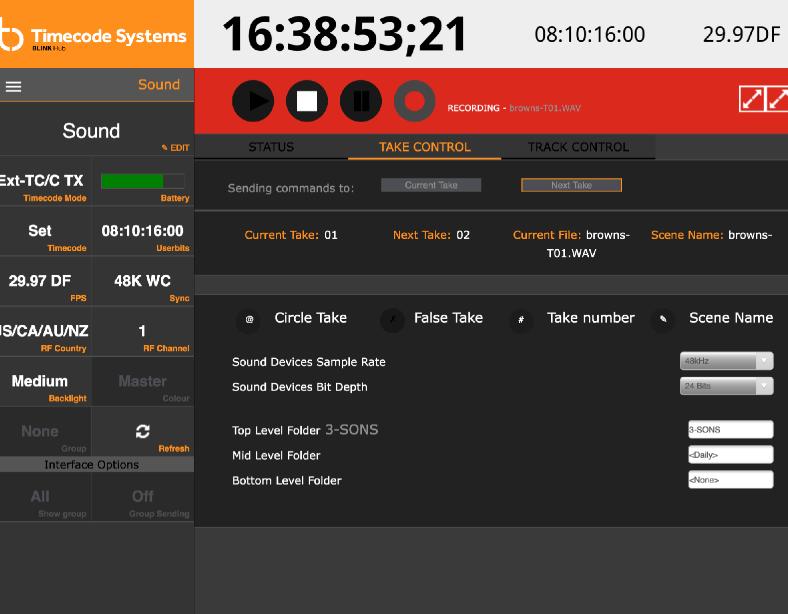Toggle Group Sending Off option

pos(142,497)
